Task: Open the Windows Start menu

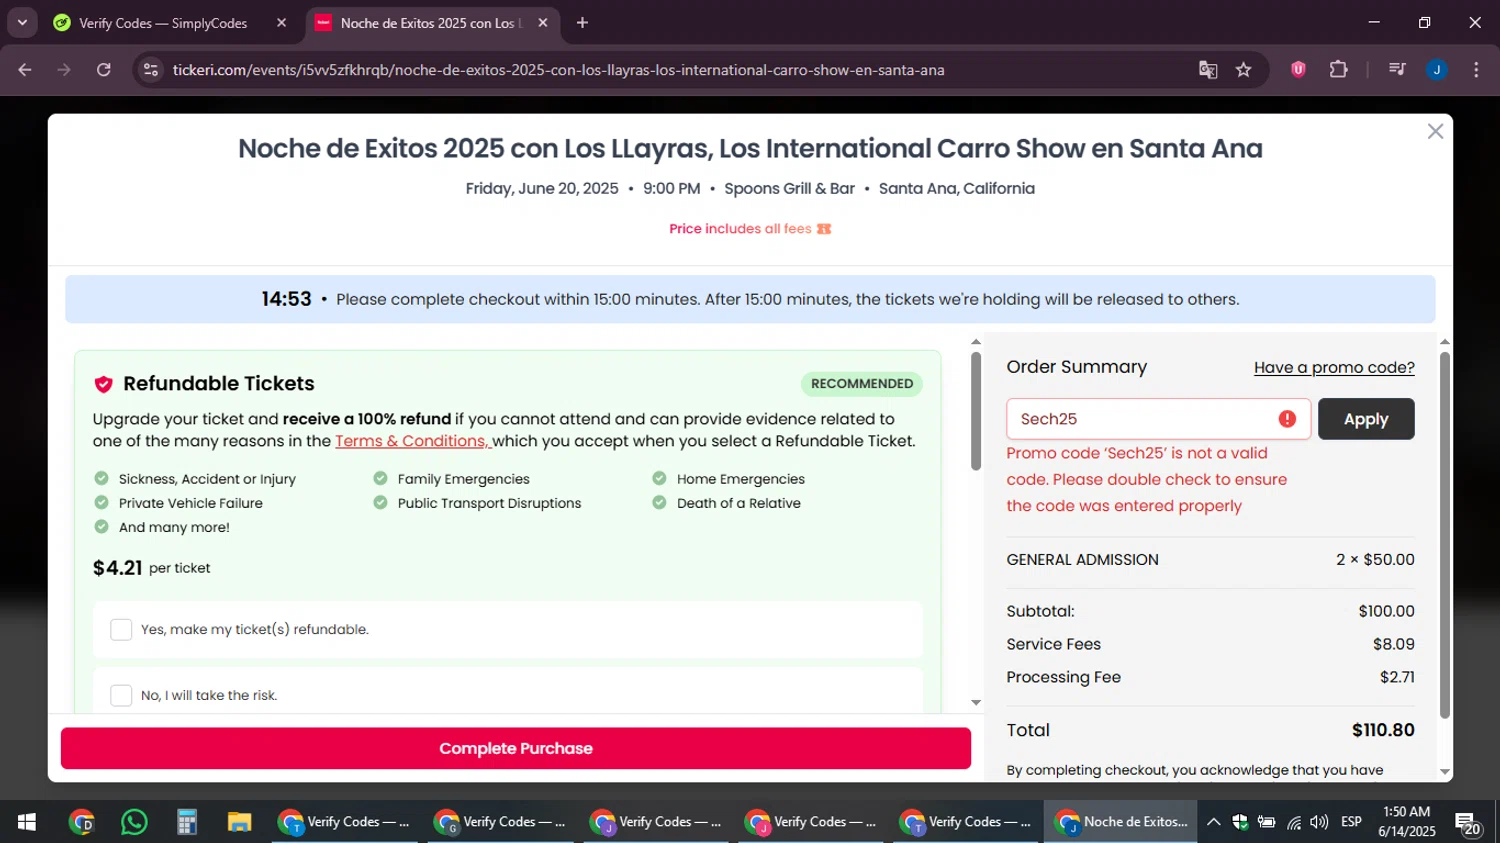Action: pyautogui.click(x=27, y=822)
